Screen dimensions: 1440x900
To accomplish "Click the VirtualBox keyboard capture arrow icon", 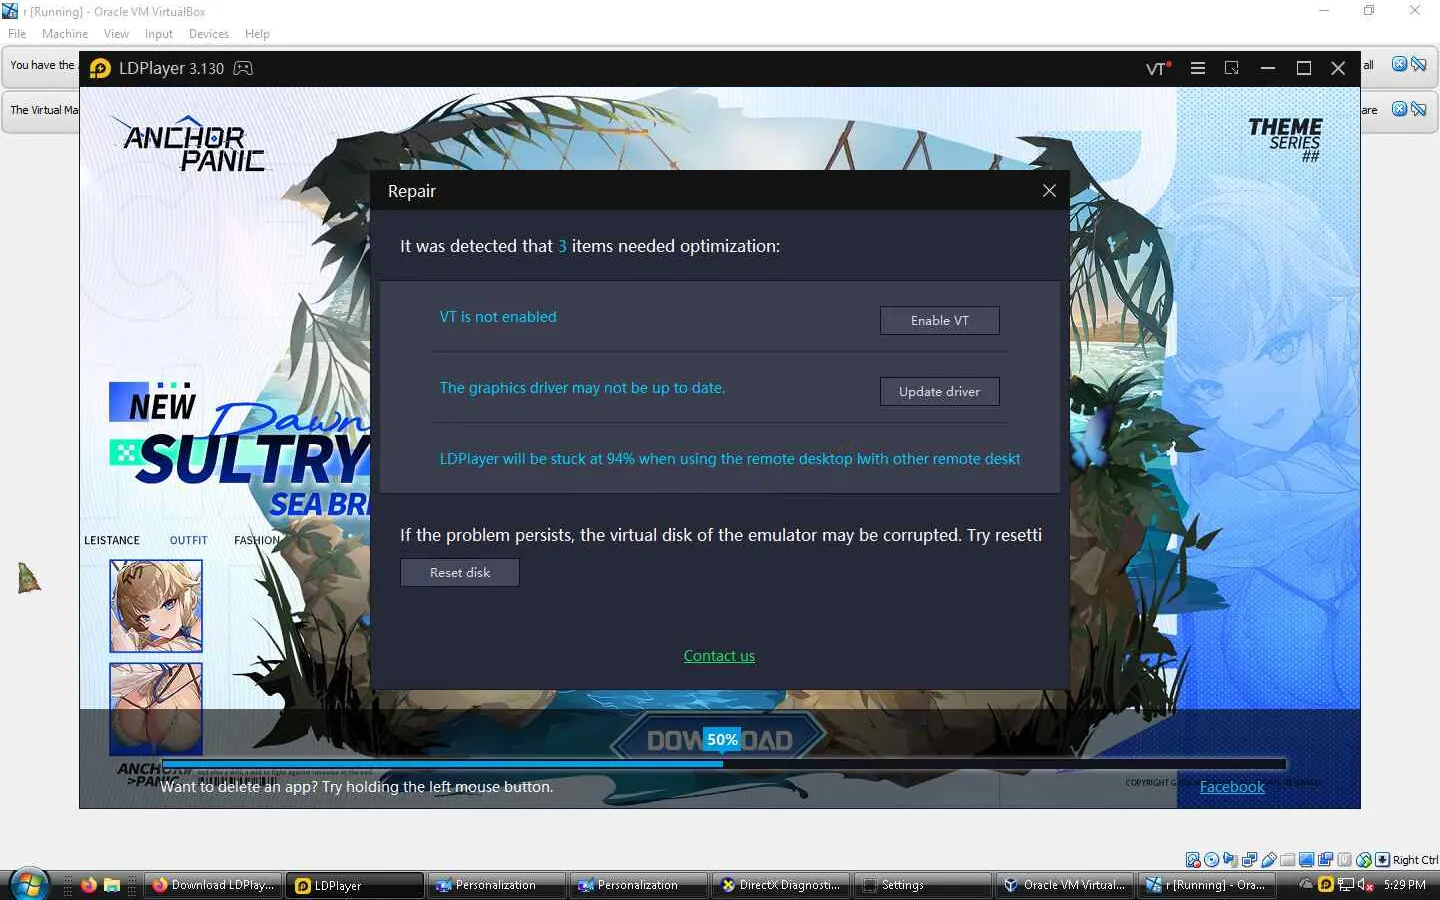I will (x=1382, y=860).
